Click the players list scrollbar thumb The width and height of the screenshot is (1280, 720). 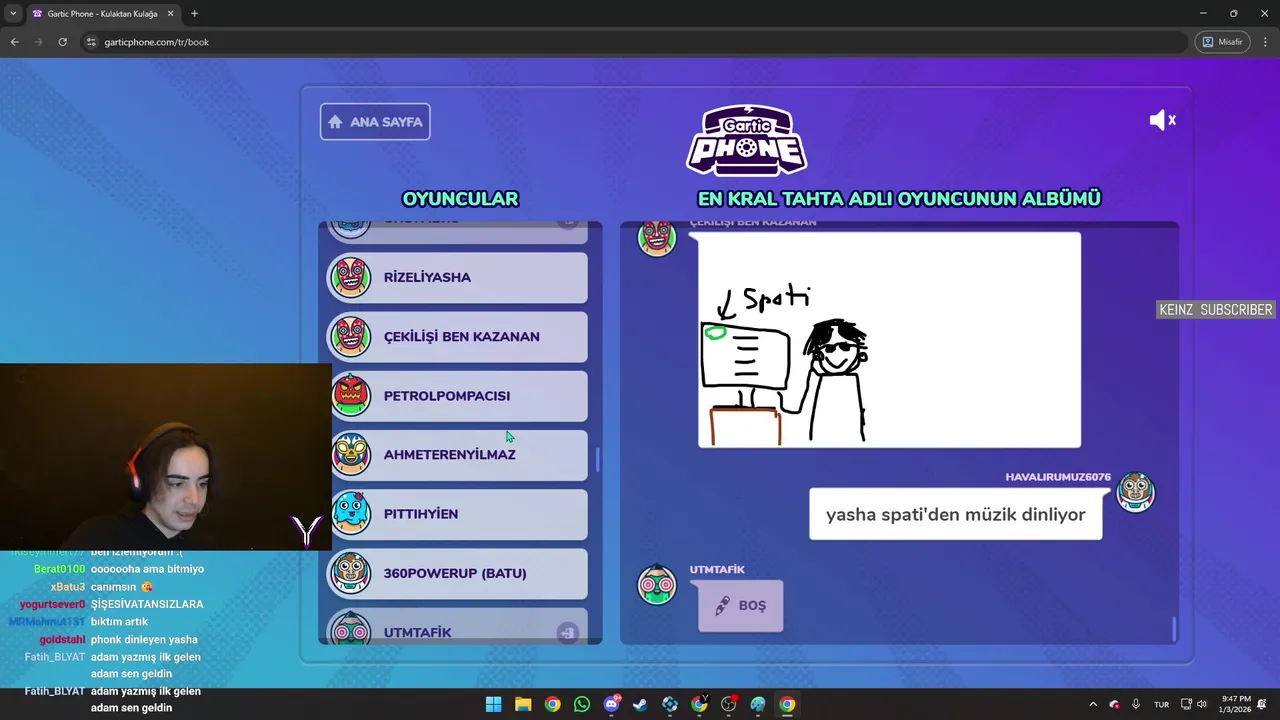coord(597,460)
